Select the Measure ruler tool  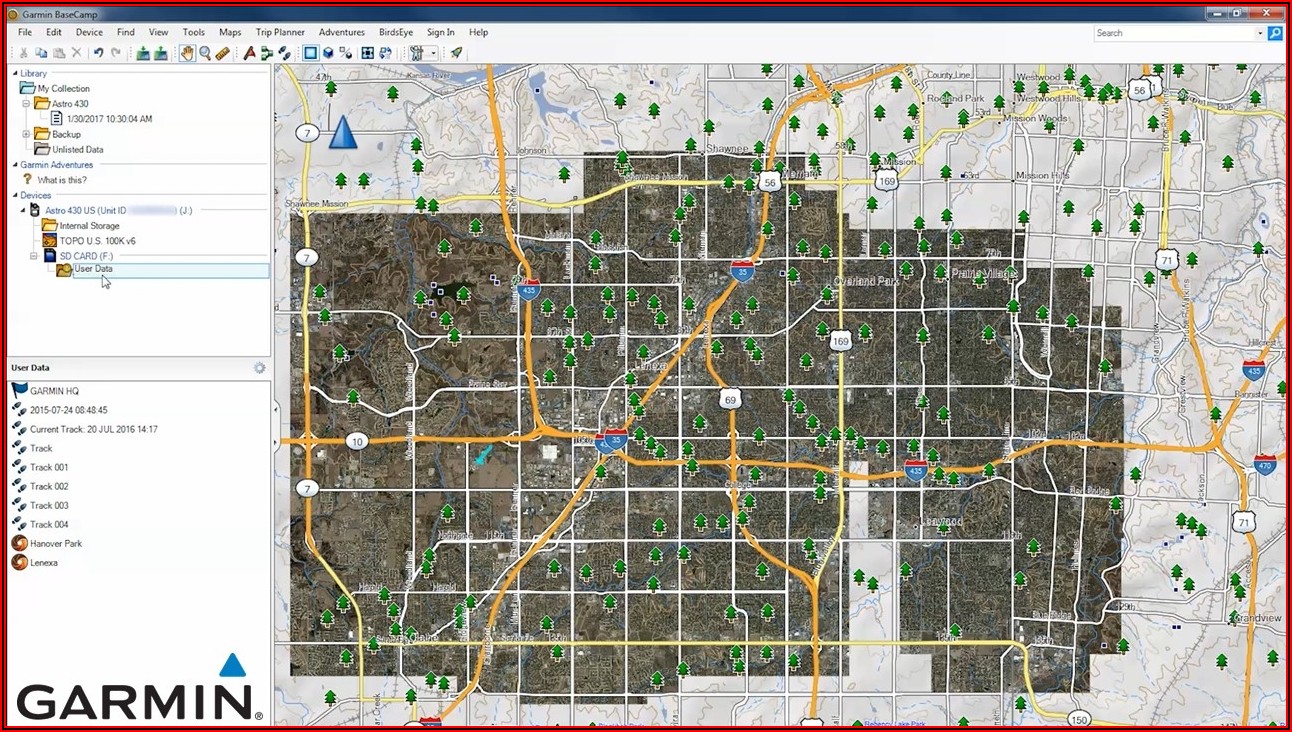click(x=222, y=53)
